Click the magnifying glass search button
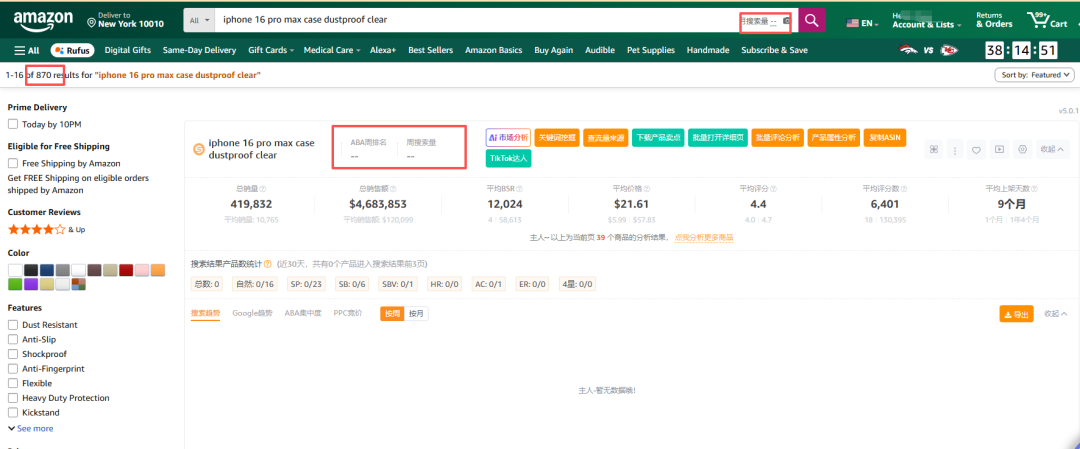Screen dimensions: 1080x449 [x=811, y=20]
